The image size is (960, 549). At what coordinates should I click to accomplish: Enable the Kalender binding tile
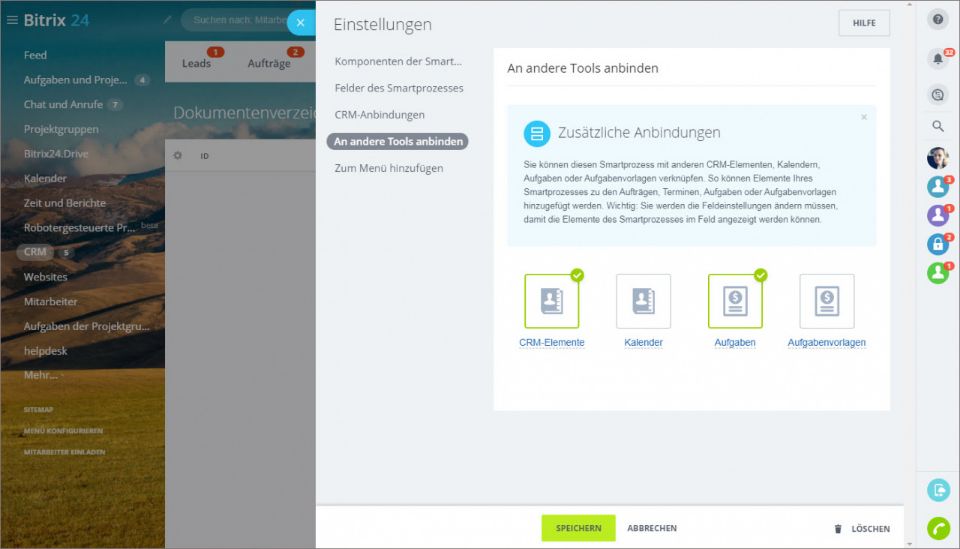(643, 301)
